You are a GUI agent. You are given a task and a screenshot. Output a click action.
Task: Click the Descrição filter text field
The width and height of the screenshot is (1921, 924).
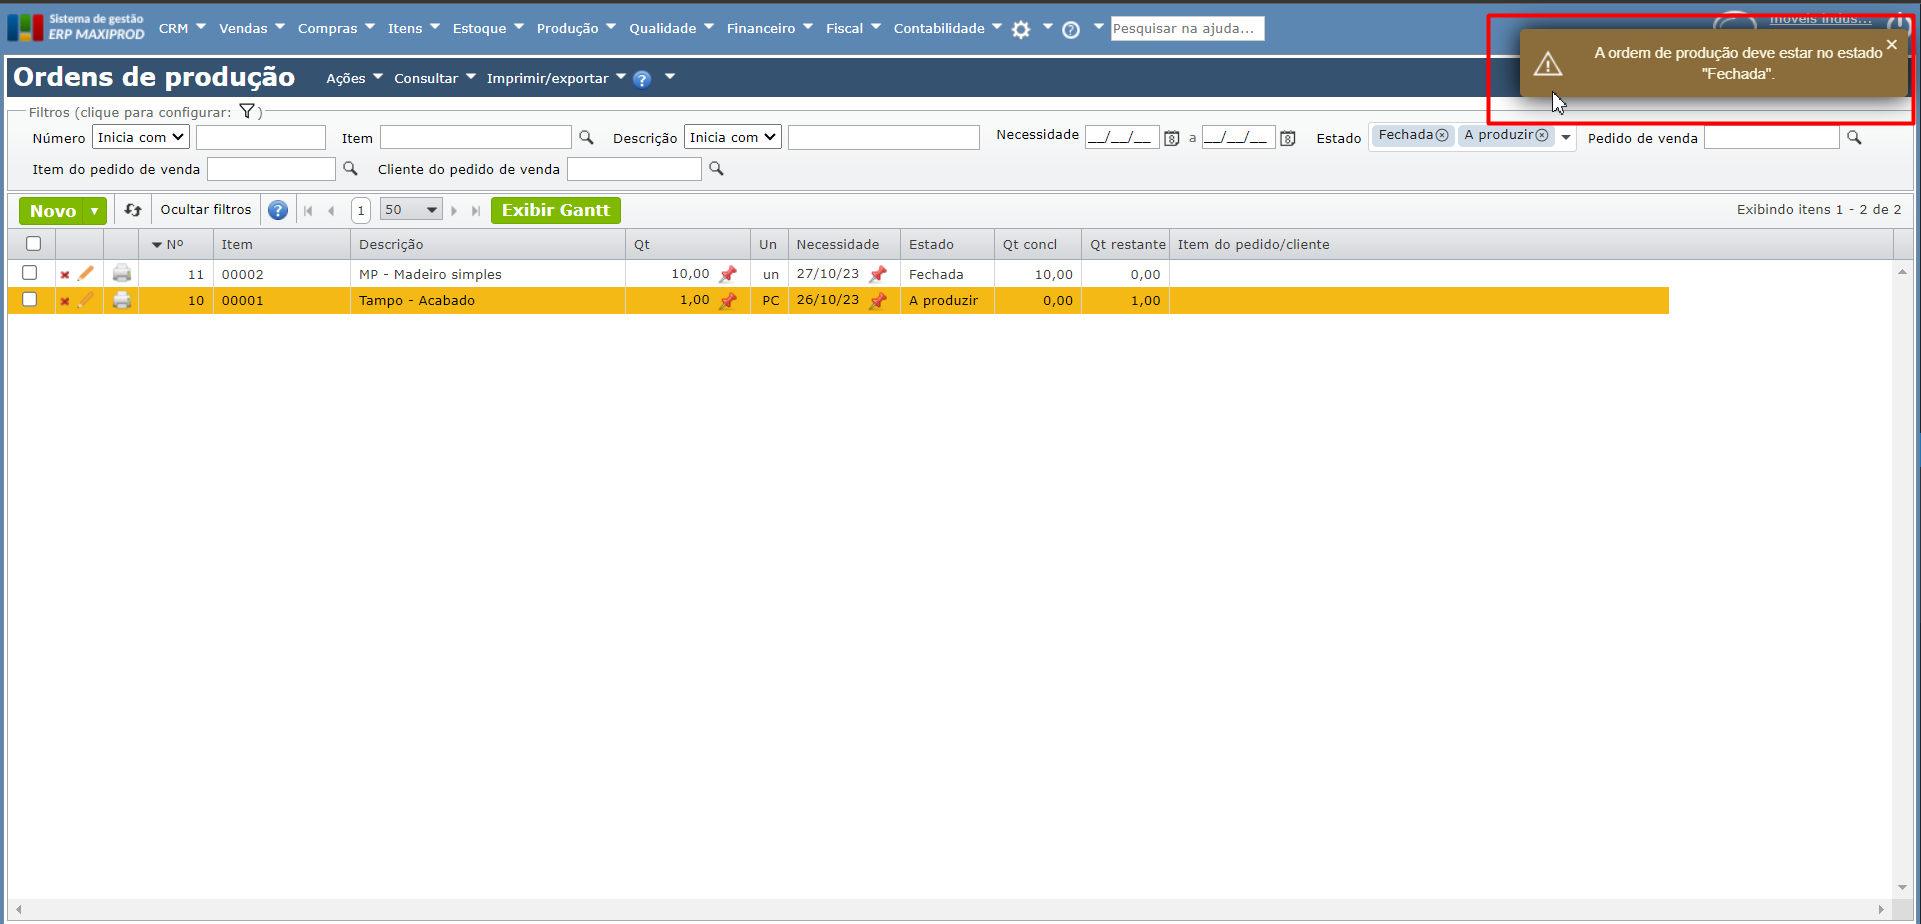(x=884, y=137)
